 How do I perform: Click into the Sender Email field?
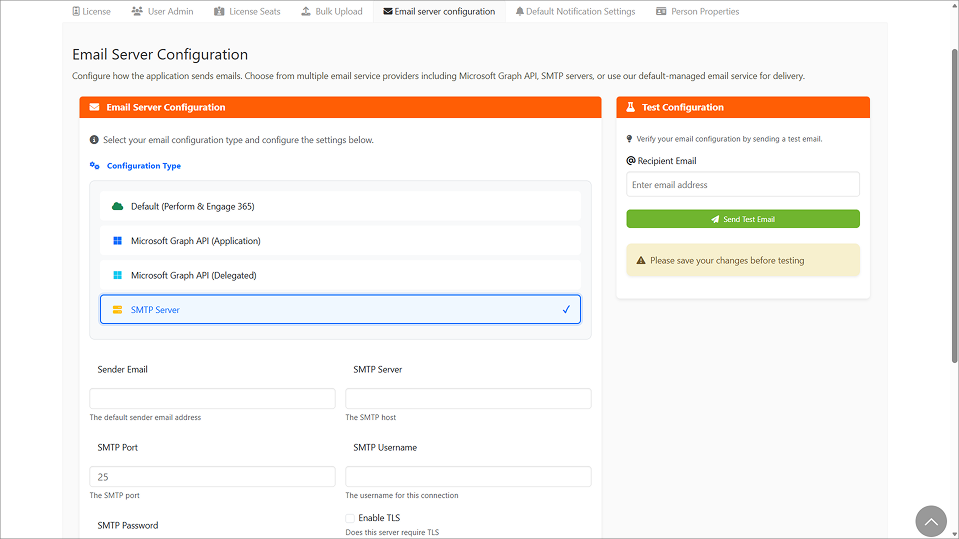tap(212, 398)
